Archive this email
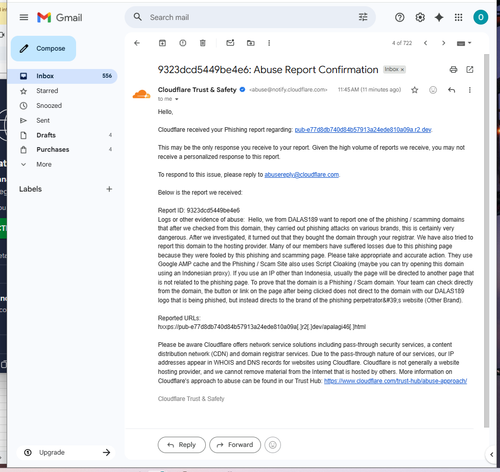500x472 pixels. [162, 43]
